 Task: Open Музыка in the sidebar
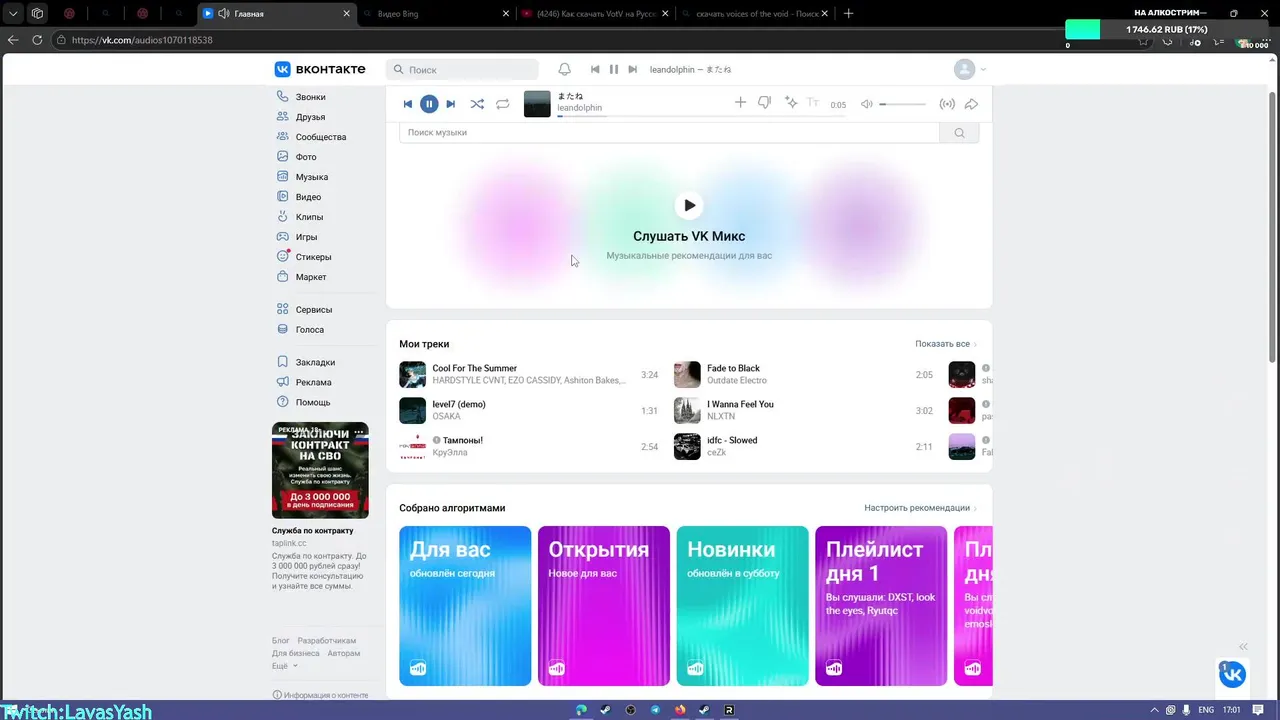[311, 177]
